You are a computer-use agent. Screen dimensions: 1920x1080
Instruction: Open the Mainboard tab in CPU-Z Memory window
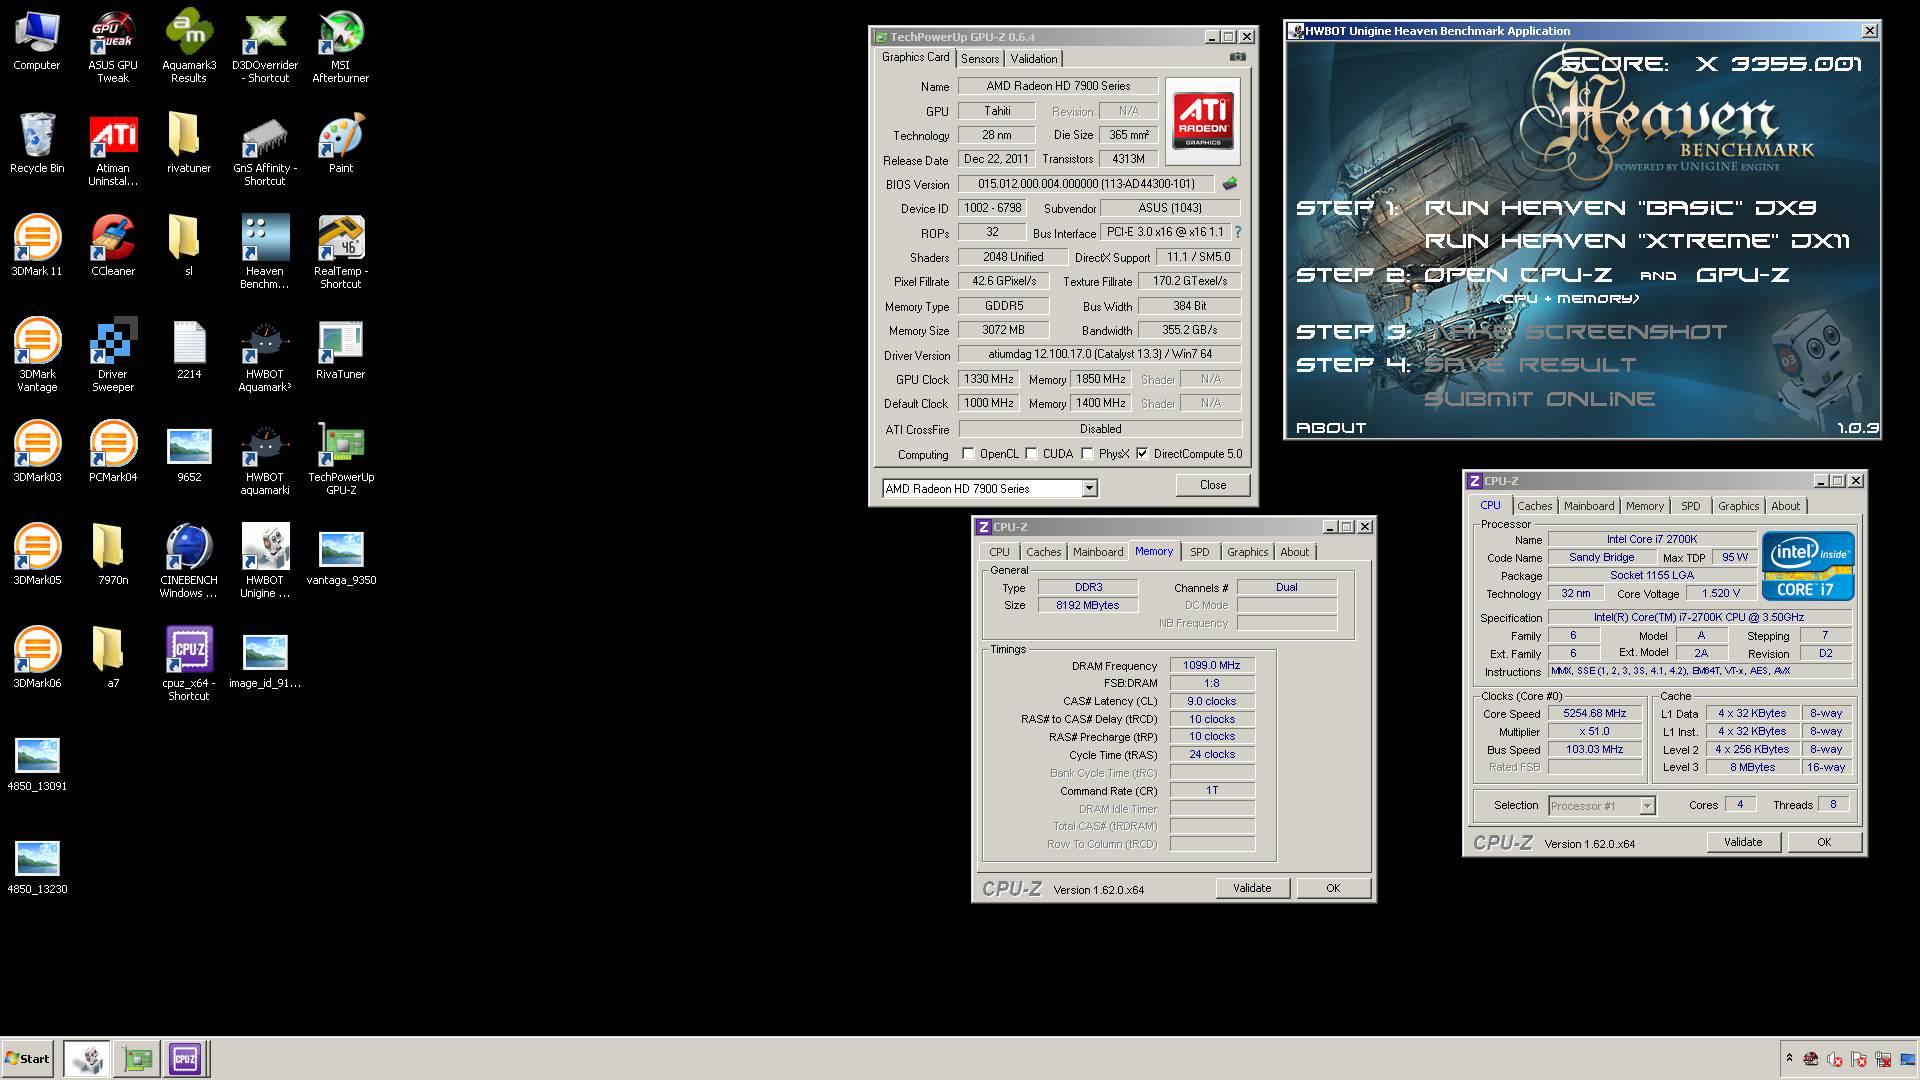1097,552
